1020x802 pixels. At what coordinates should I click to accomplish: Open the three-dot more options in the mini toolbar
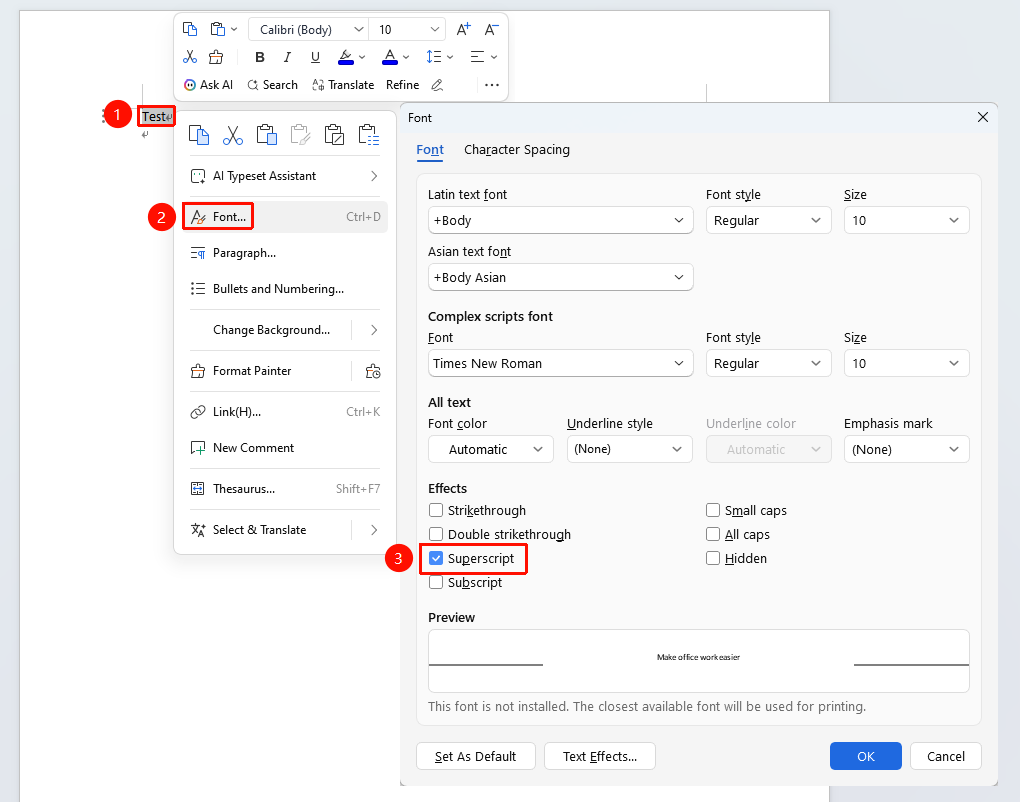point(492,85)
